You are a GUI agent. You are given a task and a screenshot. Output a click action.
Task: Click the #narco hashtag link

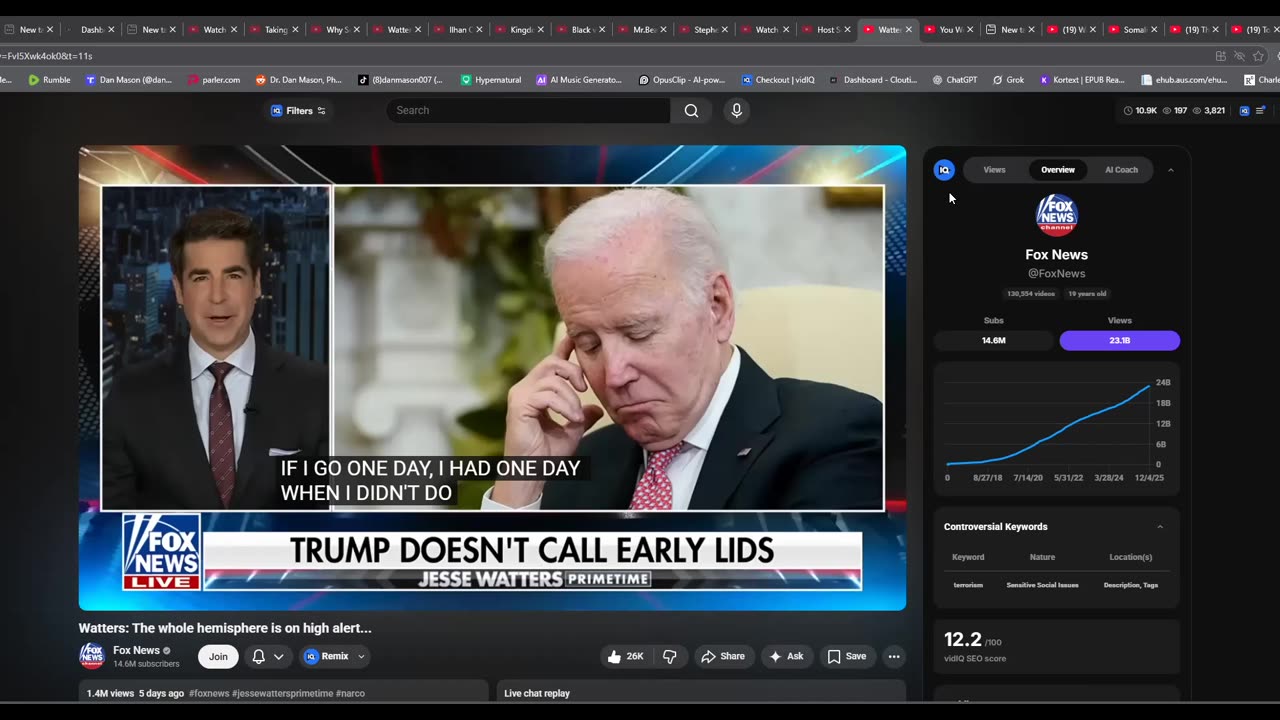click(350, 693)
